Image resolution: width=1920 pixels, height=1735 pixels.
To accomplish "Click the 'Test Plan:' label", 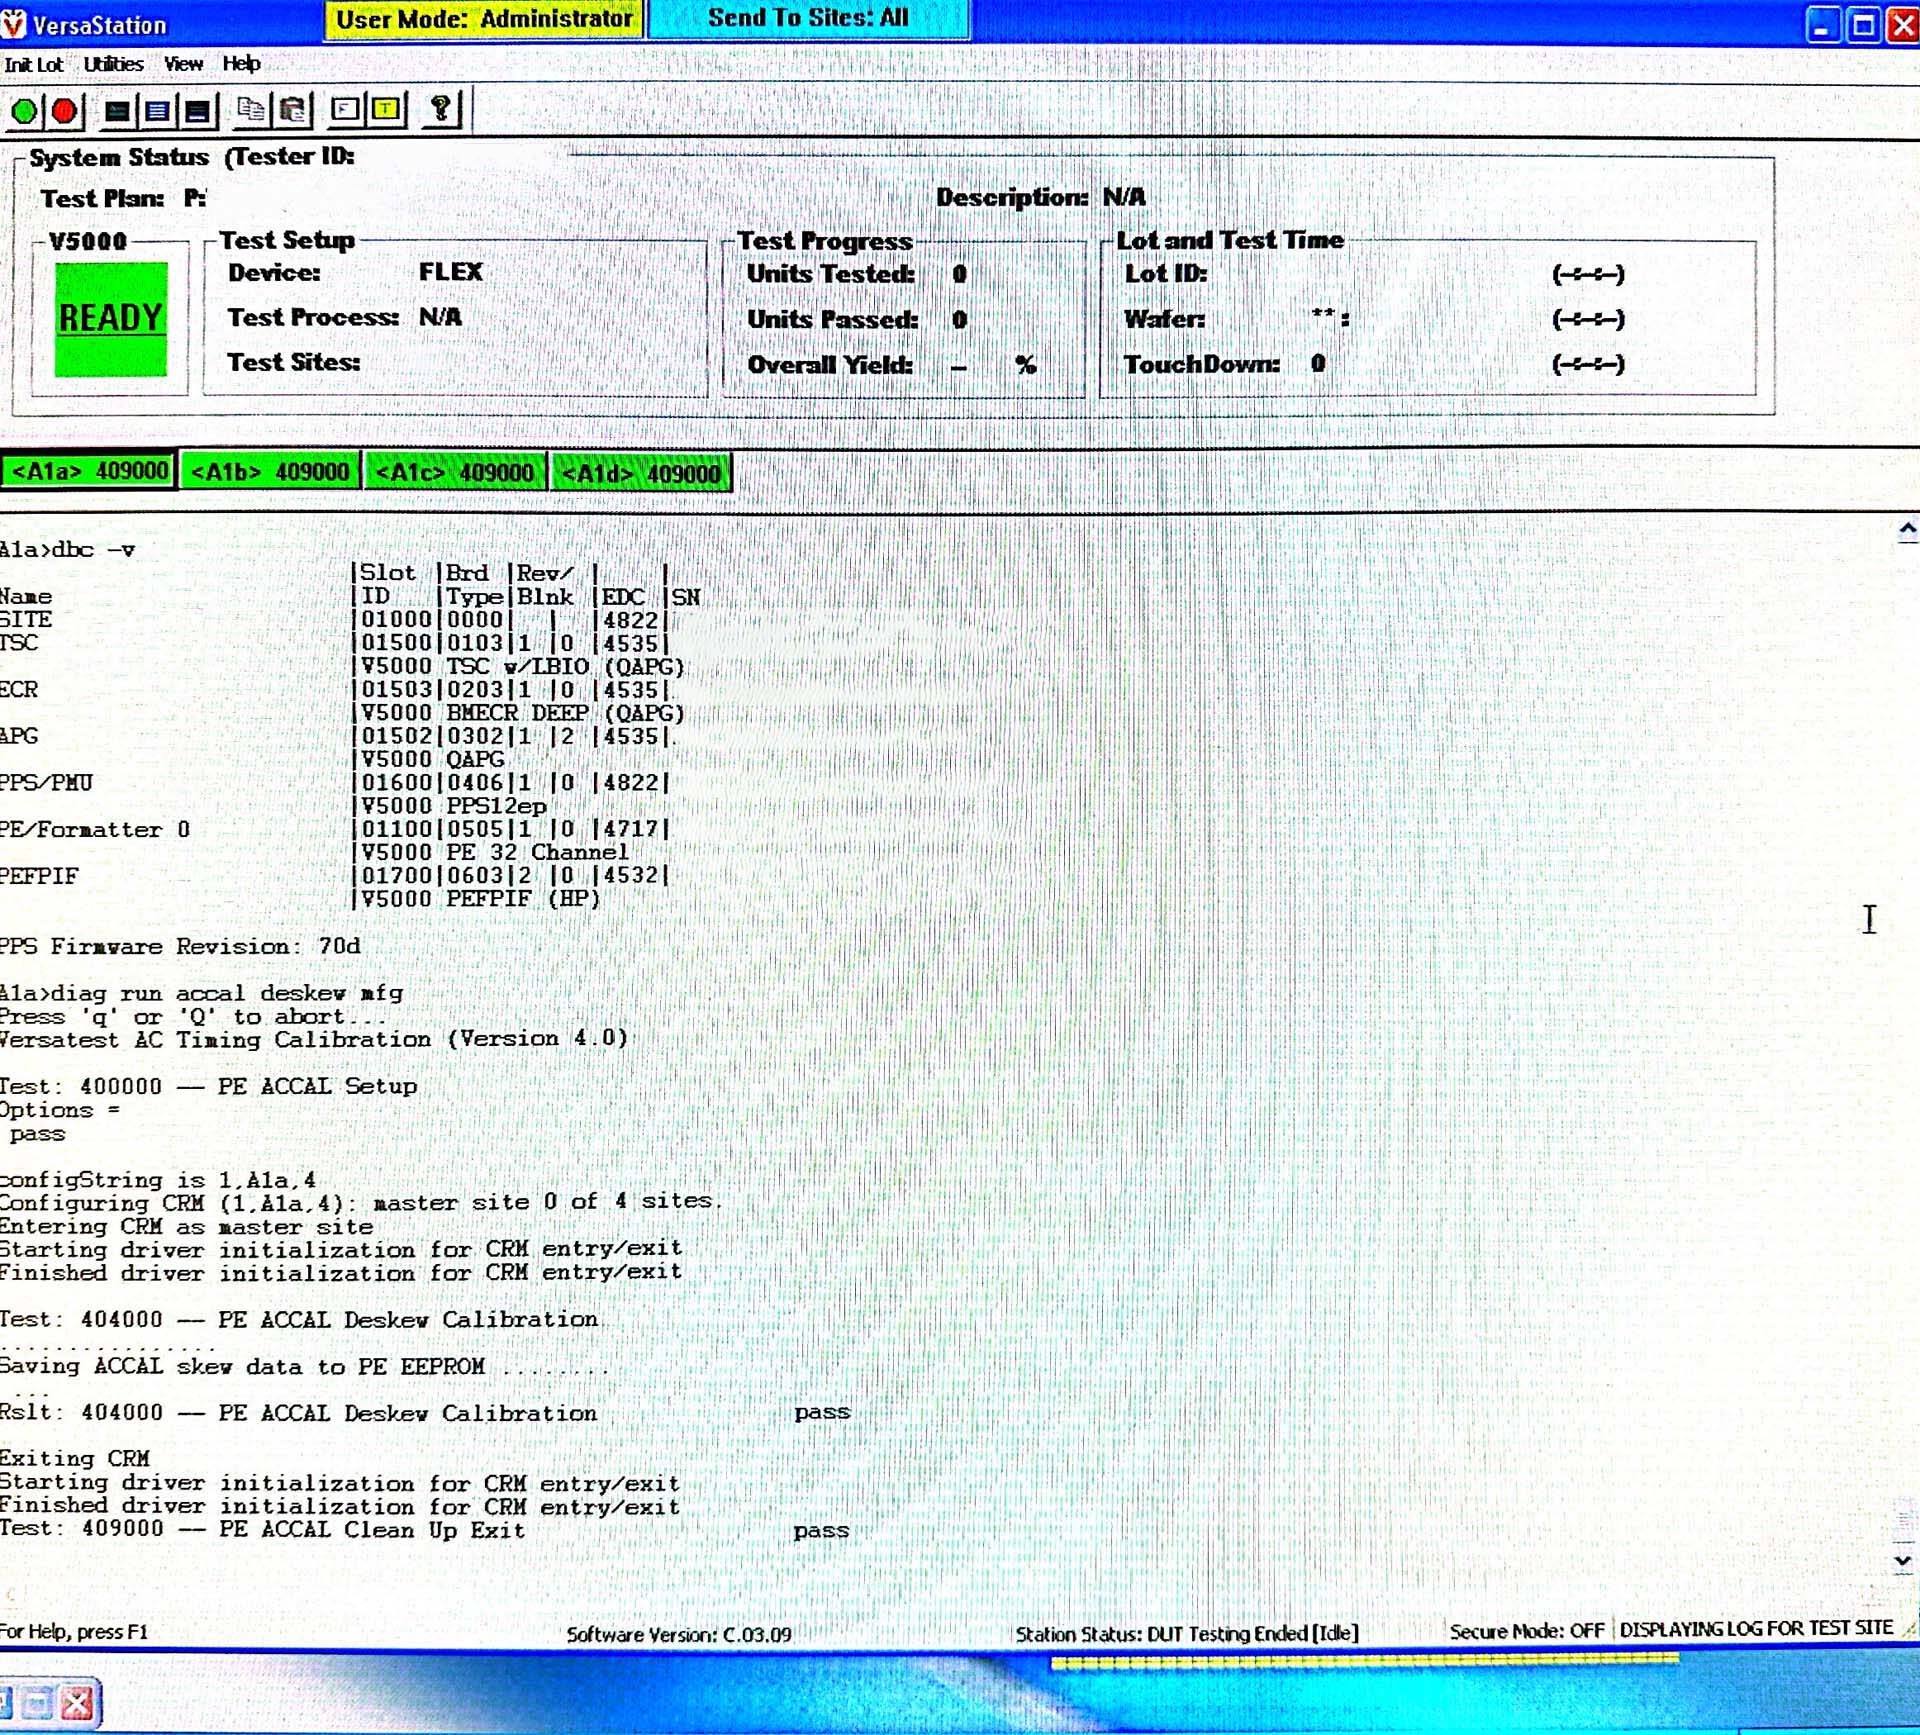I will 102,199.
